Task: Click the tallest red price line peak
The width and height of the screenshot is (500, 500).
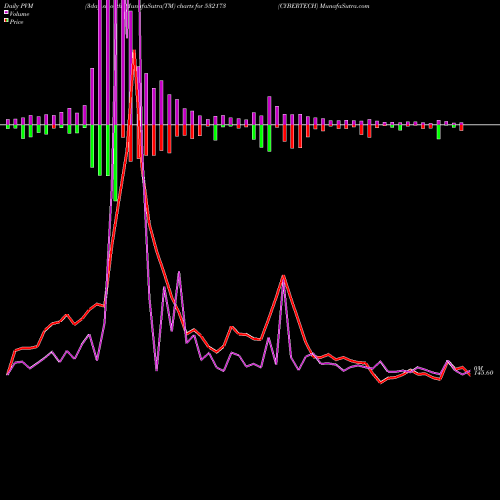Action: pos(134,51)
